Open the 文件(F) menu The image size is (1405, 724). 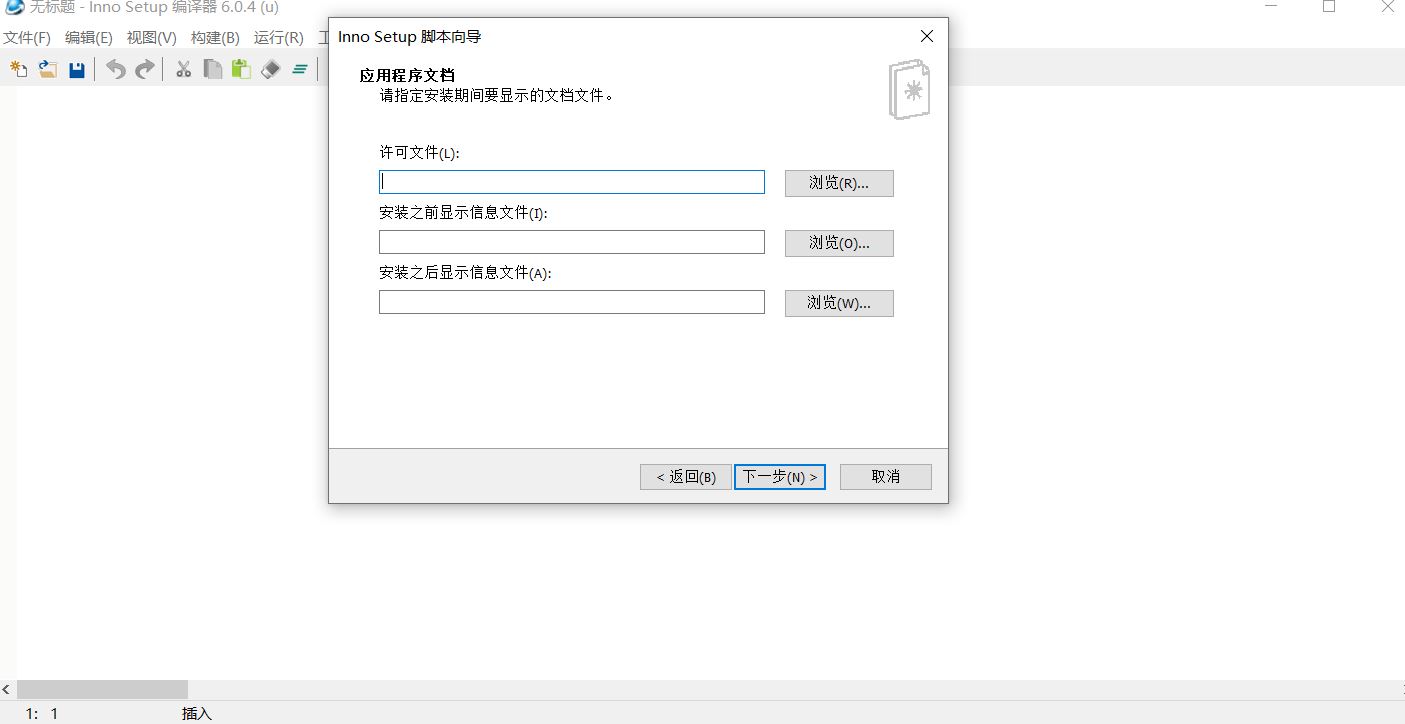[x=27, y=38]
